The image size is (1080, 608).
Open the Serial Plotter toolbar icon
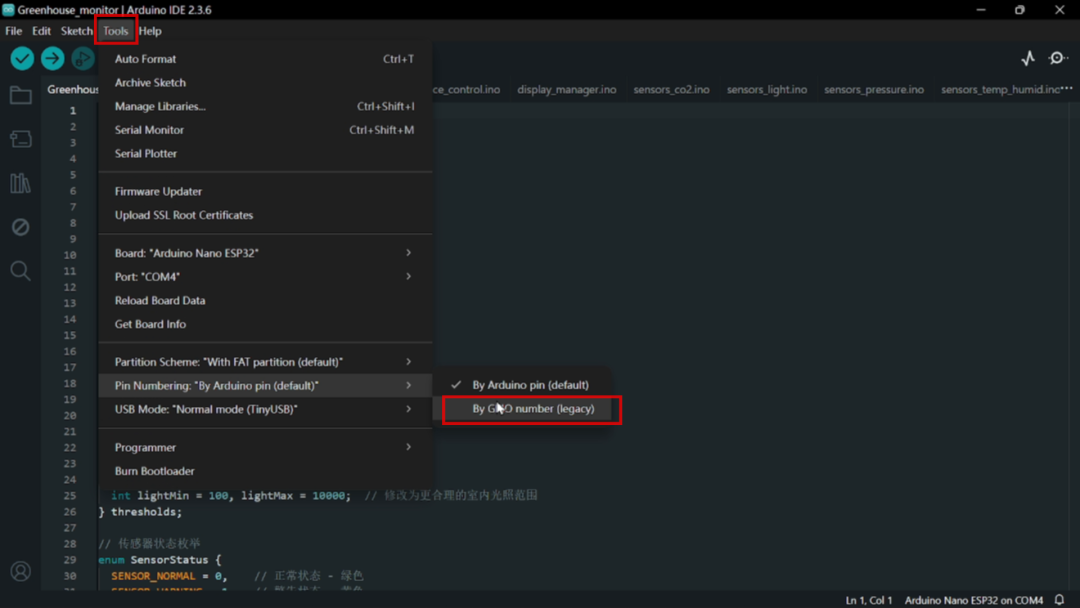(1028, 59)
